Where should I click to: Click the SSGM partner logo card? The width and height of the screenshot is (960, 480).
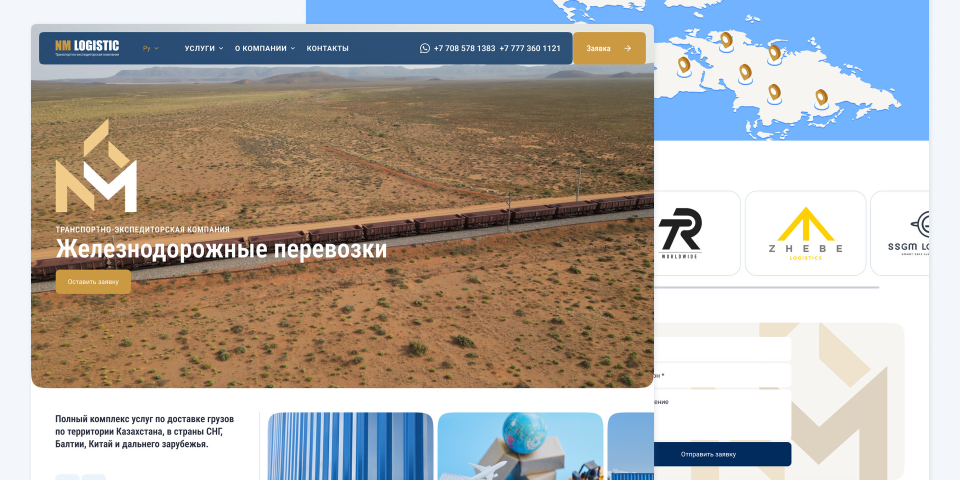pos(900,233)
